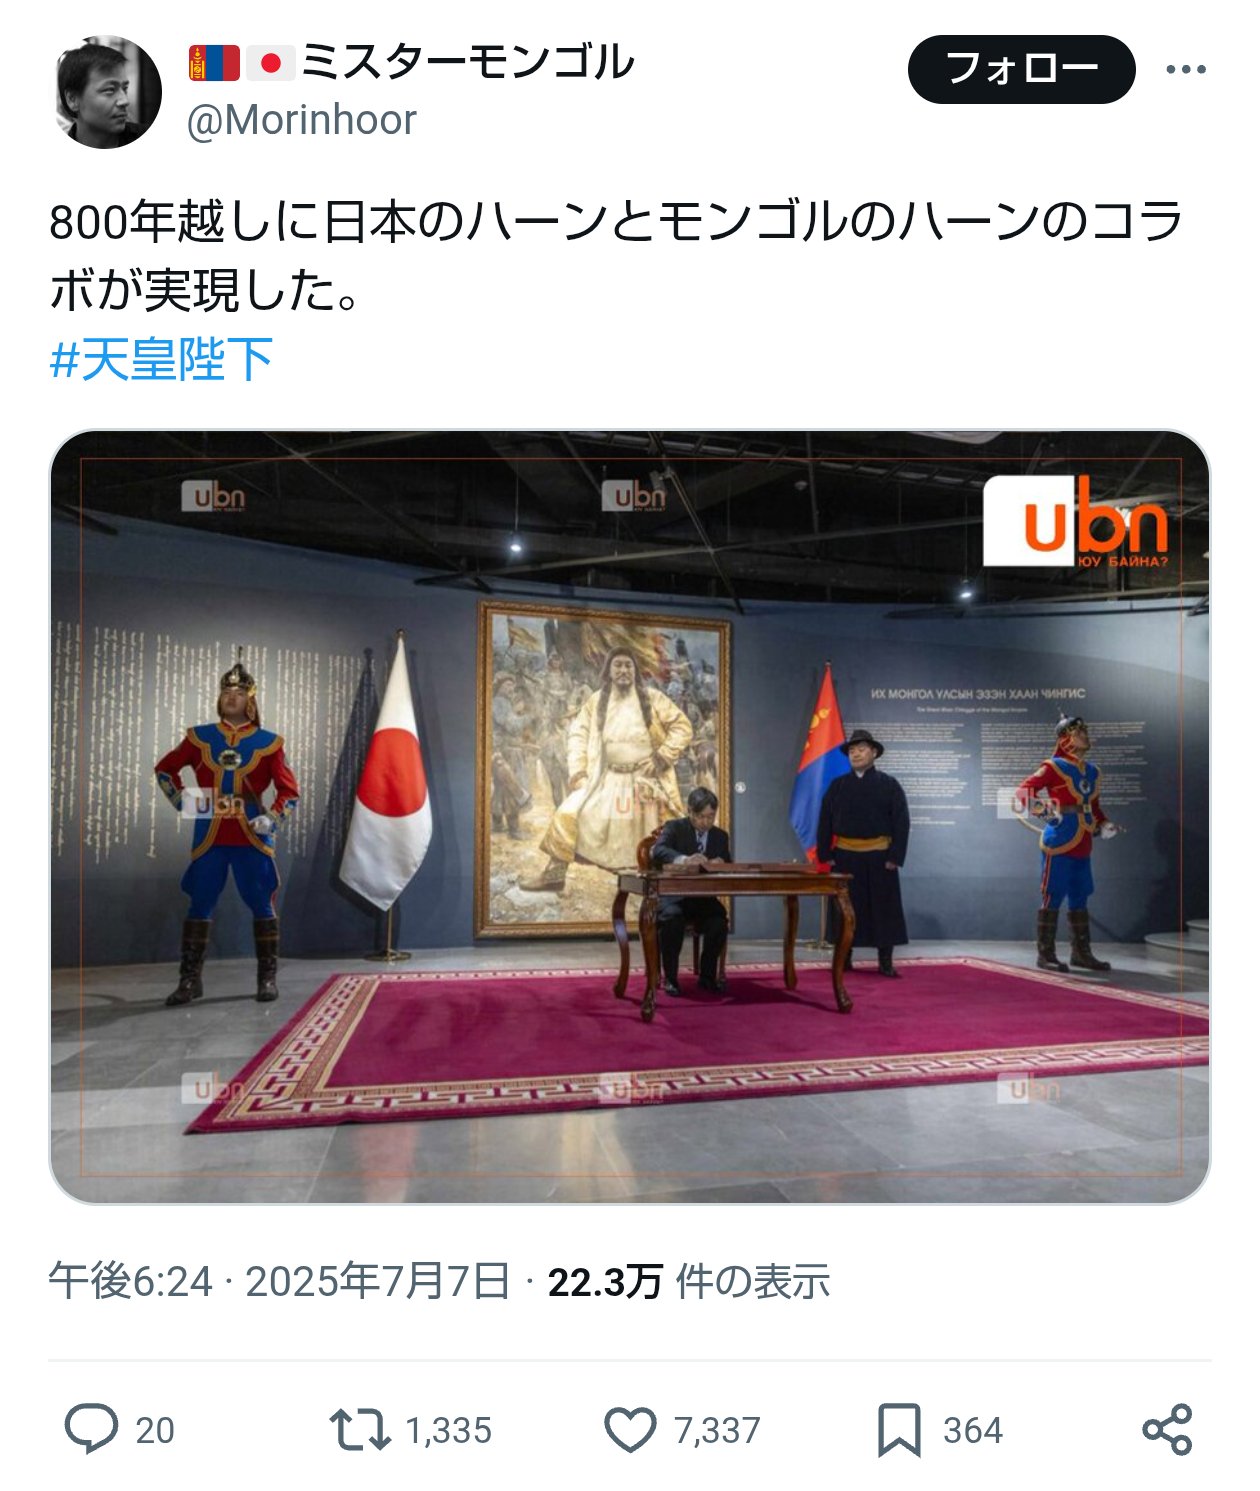Click the @Morinhoor handle
This screenshot has height=1491, width=1260.
(x=301, y=121)
